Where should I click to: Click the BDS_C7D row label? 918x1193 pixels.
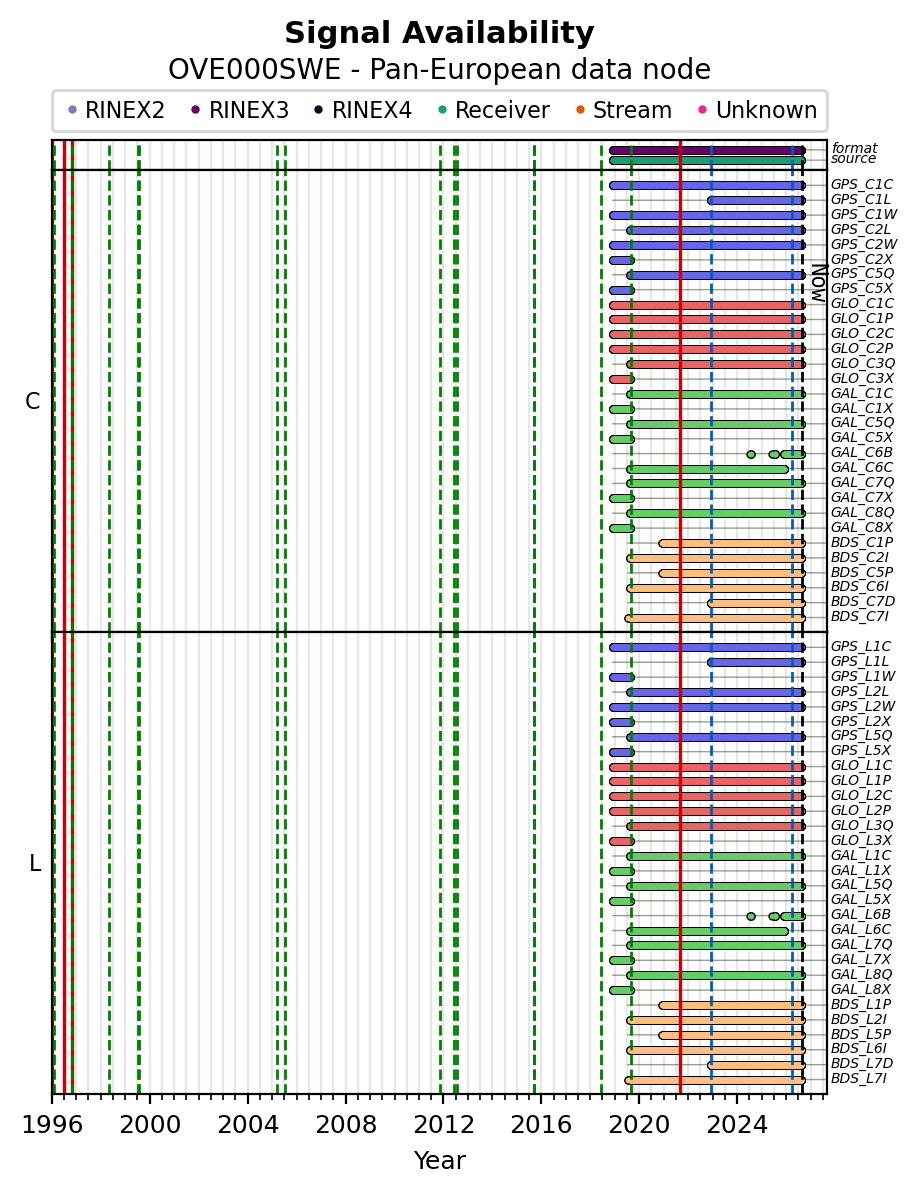[x=862, y=602]
